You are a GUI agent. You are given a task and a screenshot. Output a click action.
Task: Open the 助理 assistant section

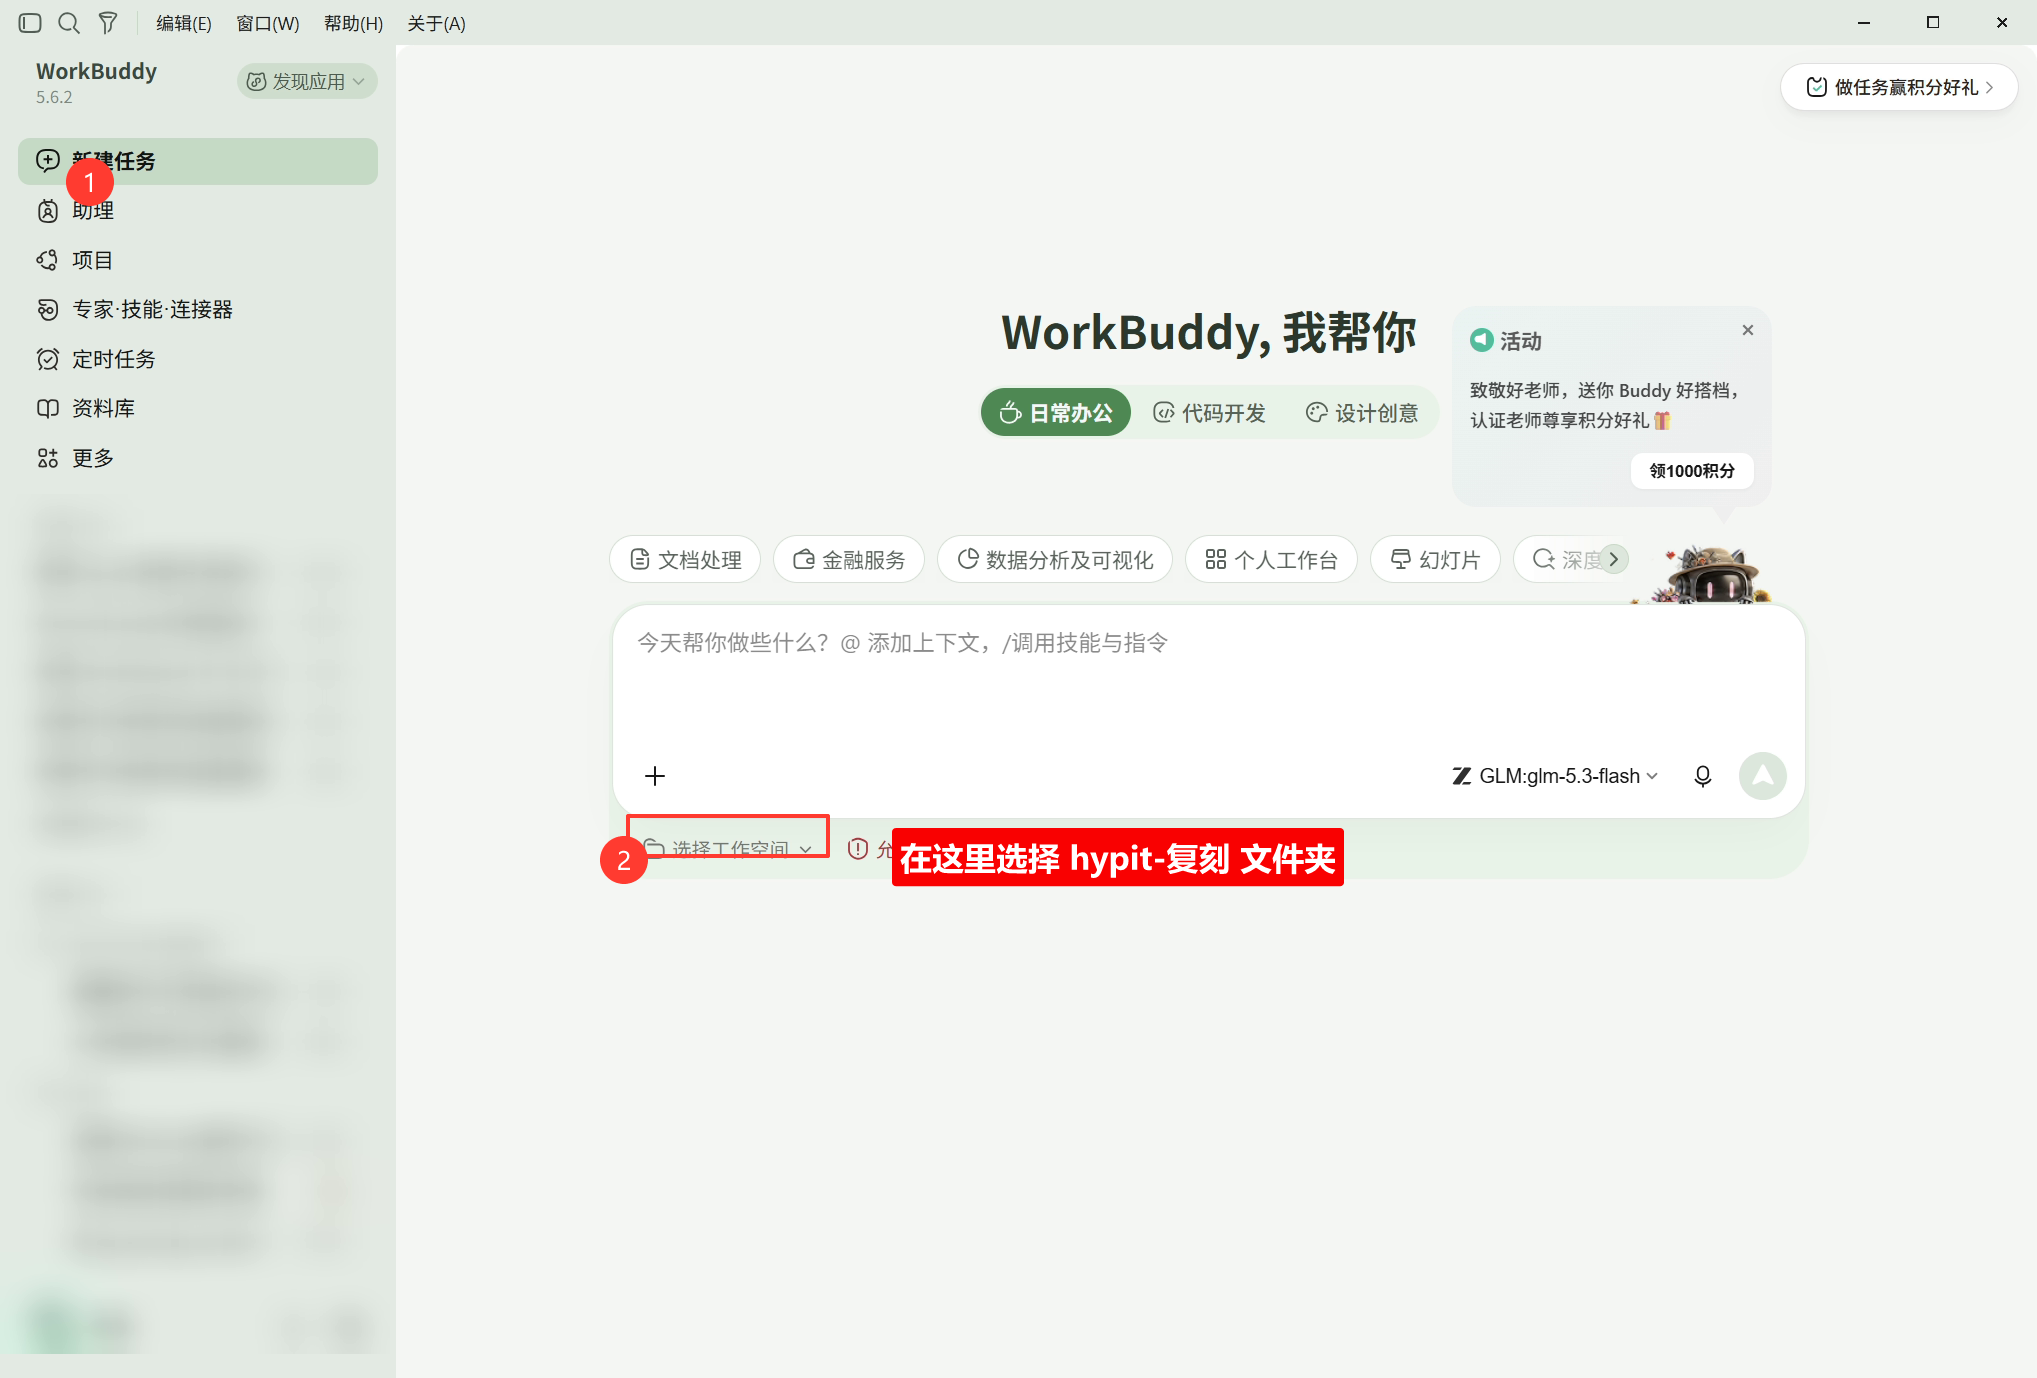tap(198, 211)
